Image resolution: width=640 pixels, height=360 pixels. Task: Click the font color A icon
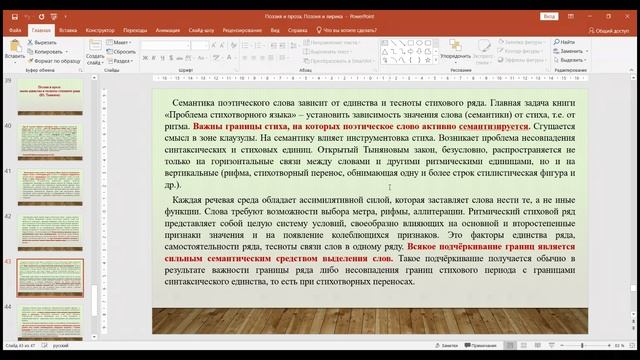click(x=229, y=58)
